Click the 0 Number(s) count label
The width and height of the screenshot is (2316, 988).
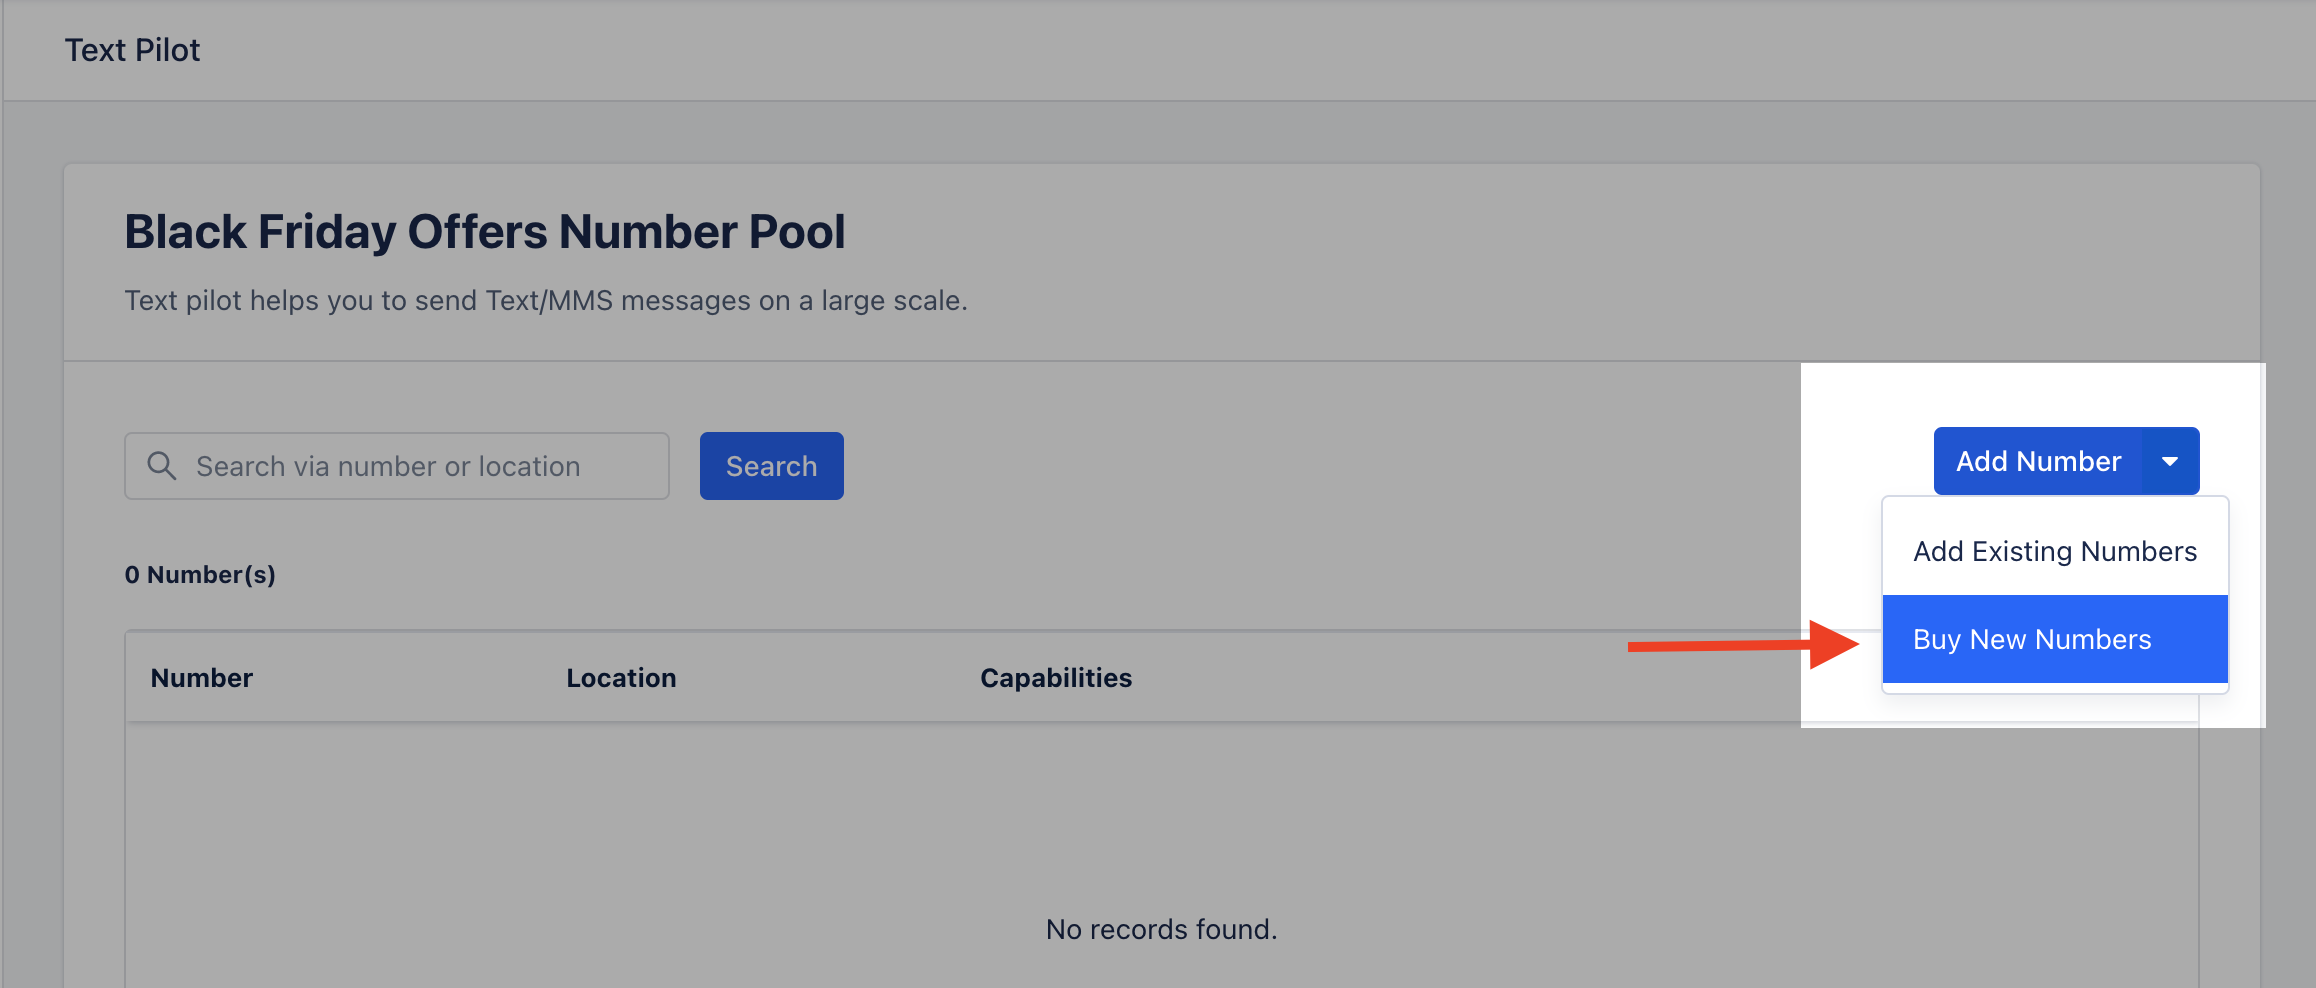coord(200,575)
